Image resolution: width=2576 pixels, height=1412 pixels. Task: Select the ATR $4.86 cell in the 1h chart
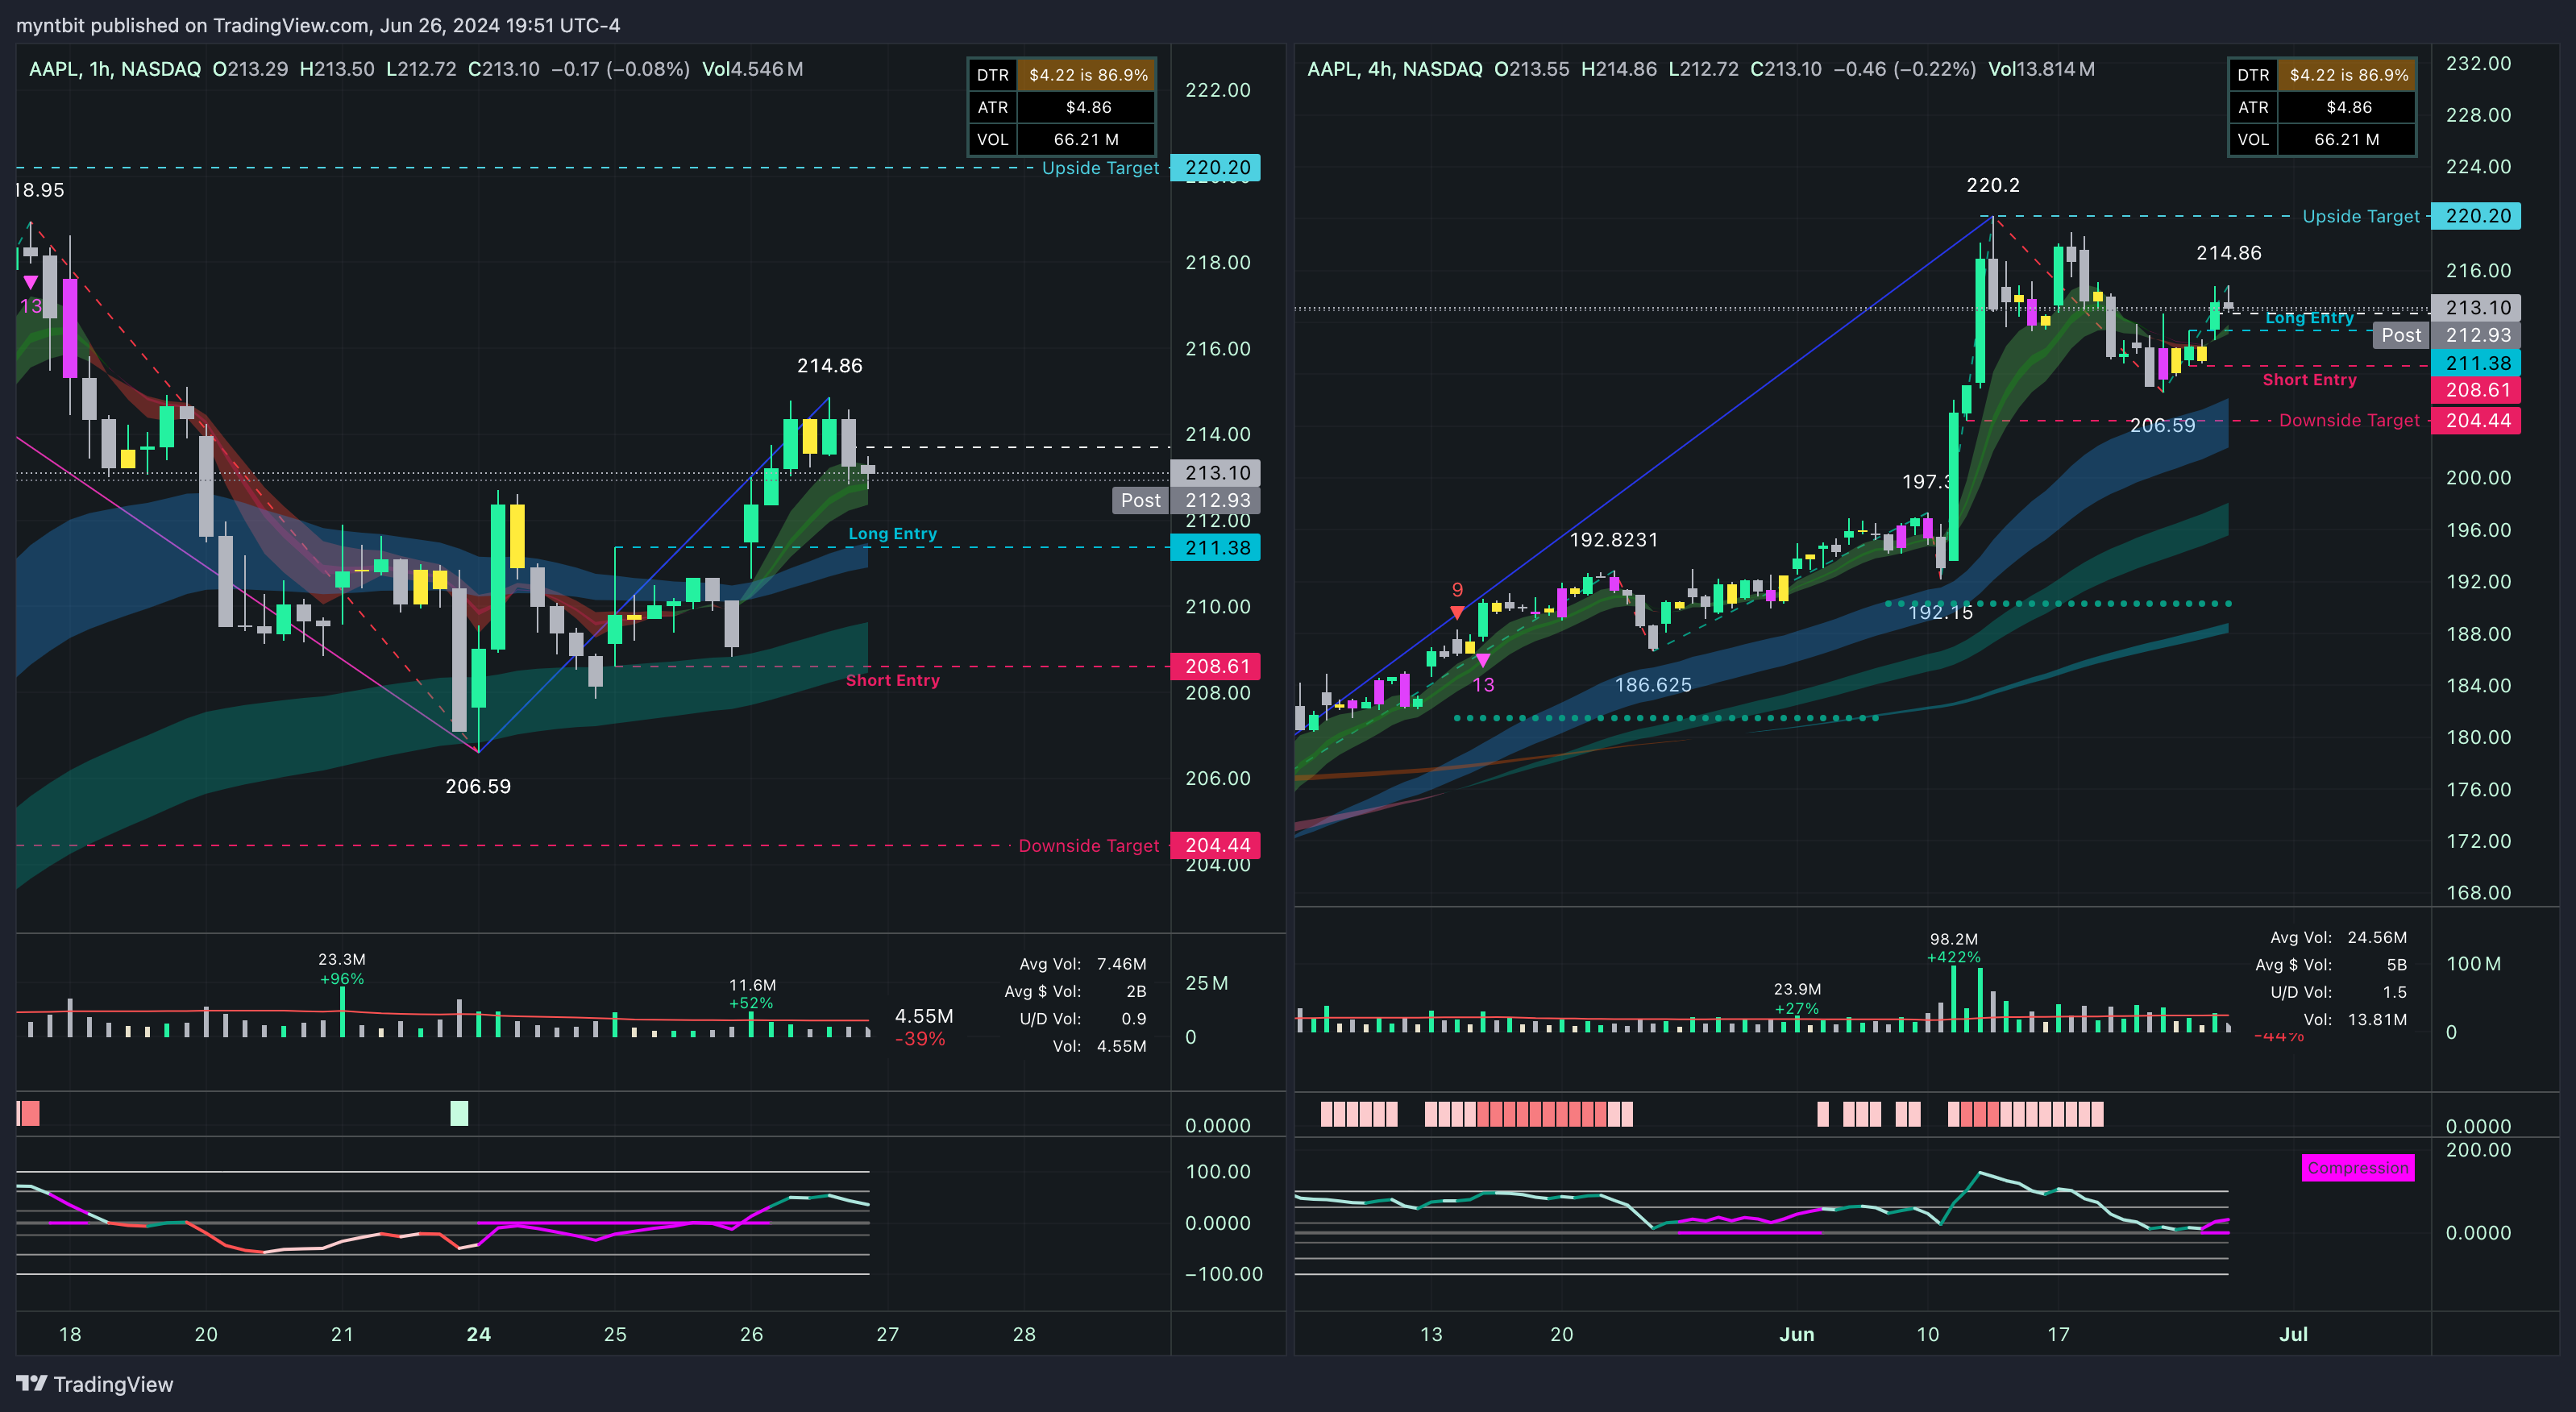tap(1088, 107)
